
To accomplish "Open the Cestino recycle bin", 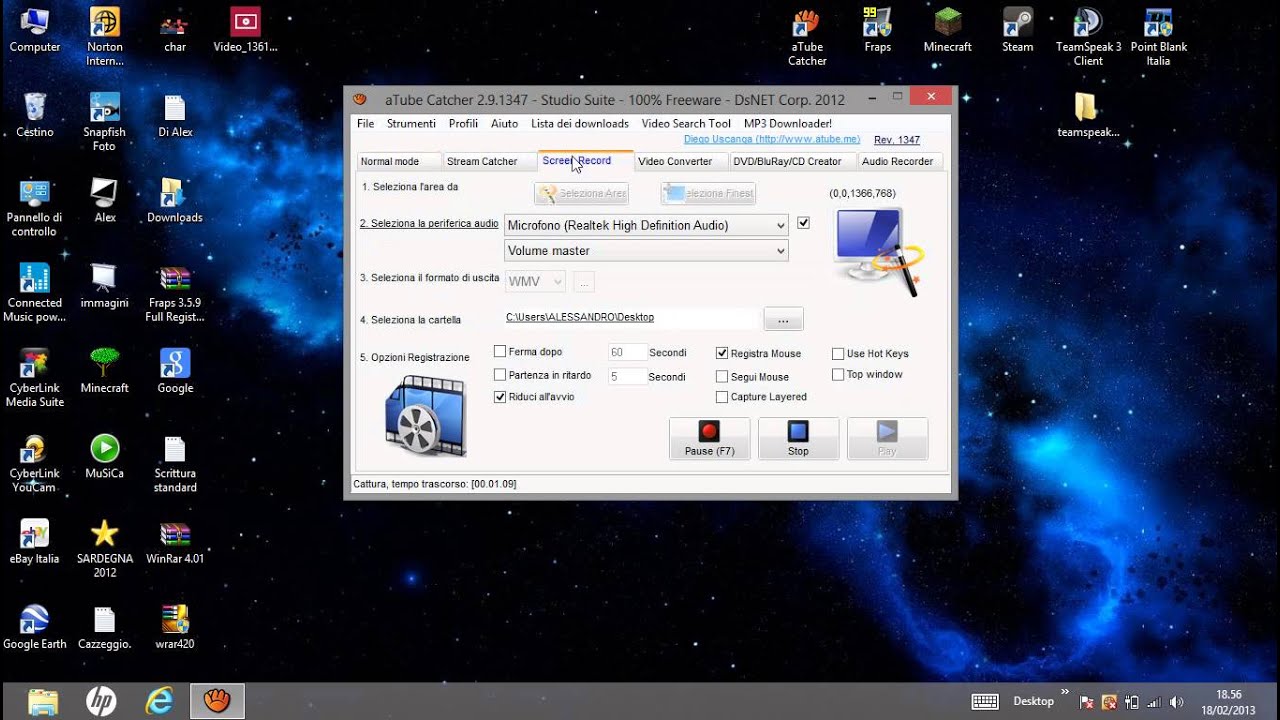I will coord(35,115).
